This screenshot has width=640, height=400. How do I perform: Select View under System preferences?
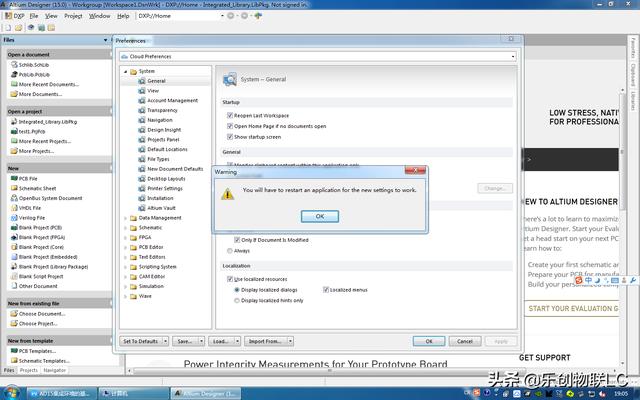tap(153, 91)
